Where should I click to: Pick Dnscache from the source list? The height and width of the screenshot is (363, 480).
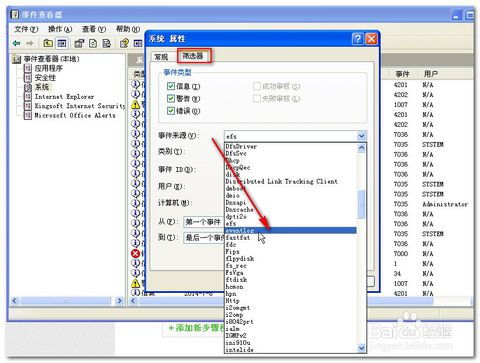click(x=239, y=210)
